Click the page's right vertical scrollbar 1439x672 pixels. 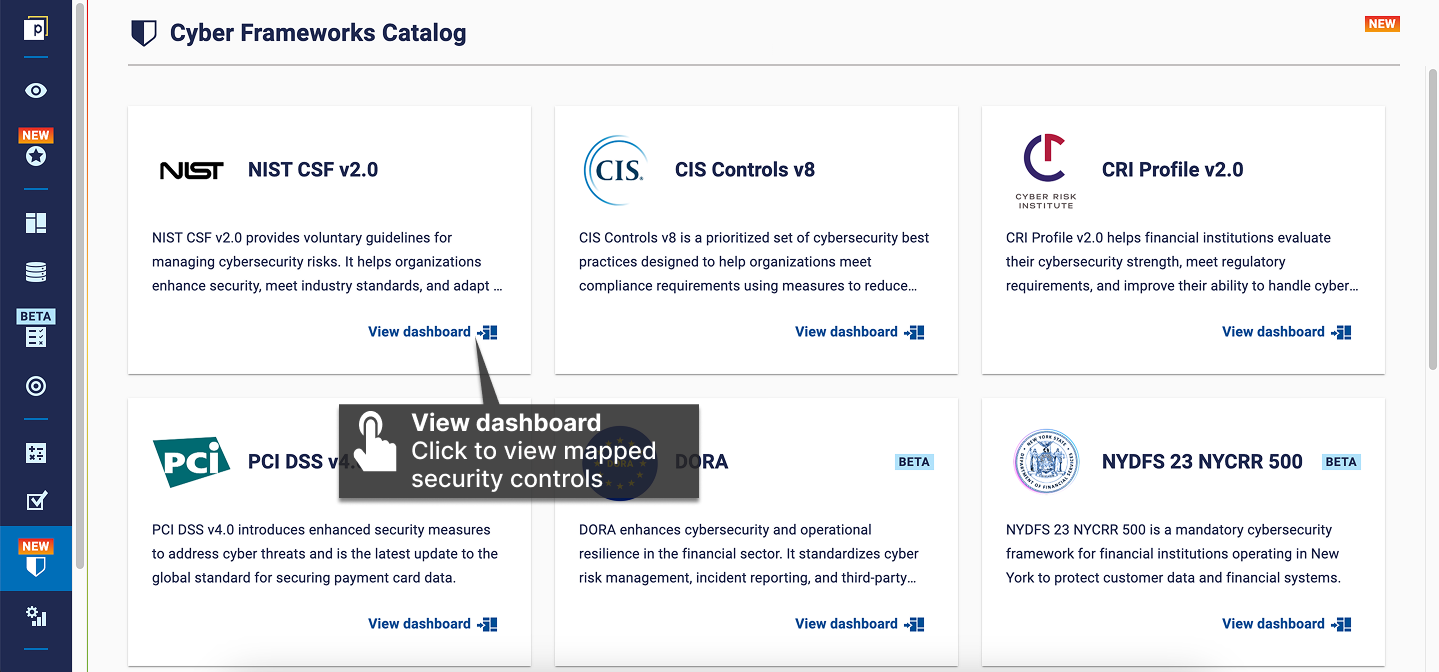(1432, 220)
